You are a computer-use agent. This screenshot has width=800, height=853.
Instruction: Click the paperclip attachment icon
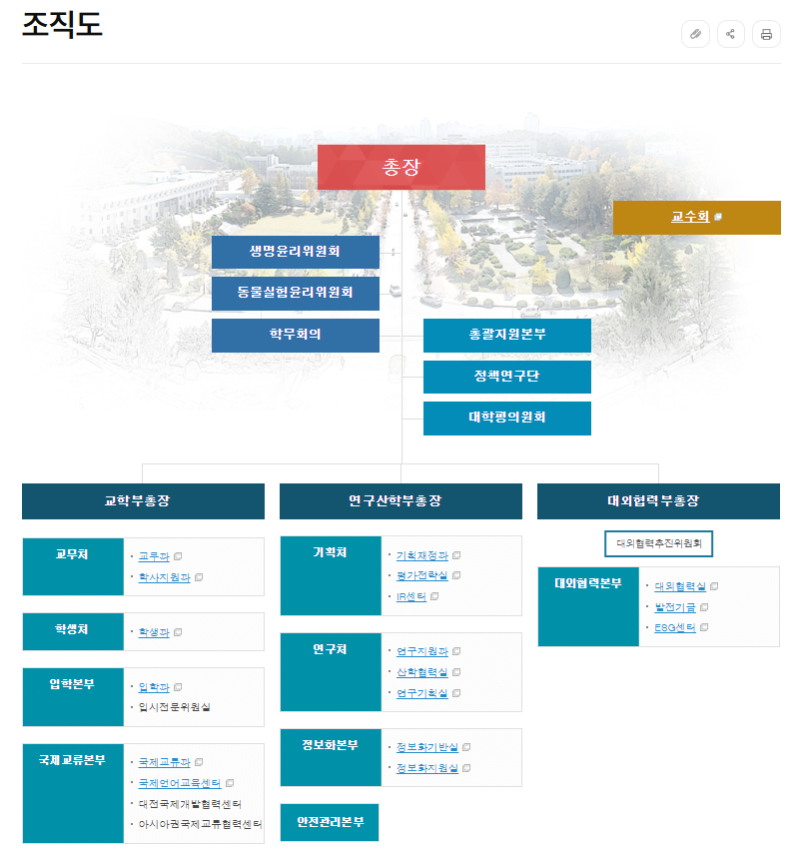695,34
